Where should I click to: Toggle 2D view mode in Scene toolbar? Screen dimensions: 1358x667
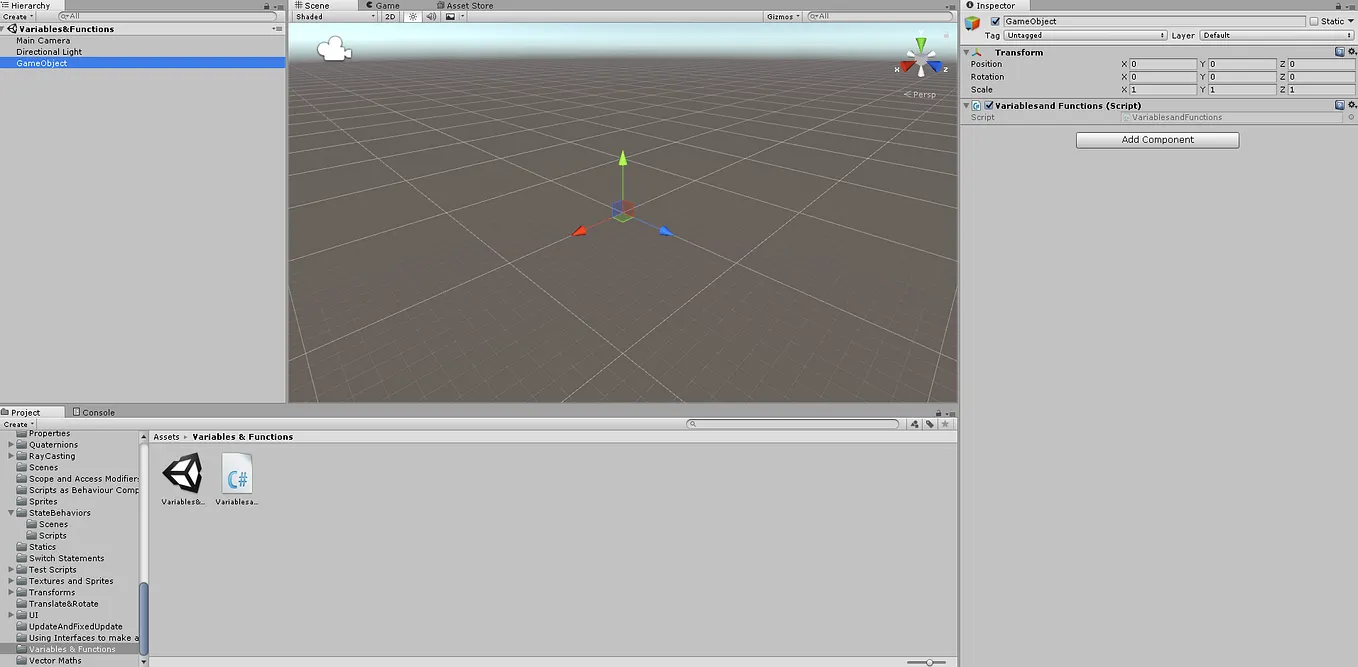tap(389, 16)
